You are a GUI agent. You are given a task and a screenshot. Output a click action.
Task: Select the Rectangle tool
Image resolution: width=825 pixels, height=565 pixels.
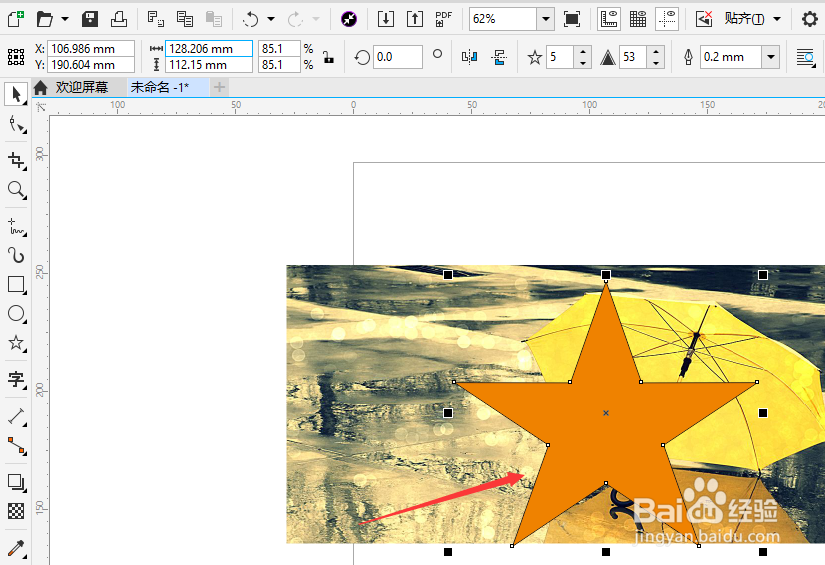[16, 285]
